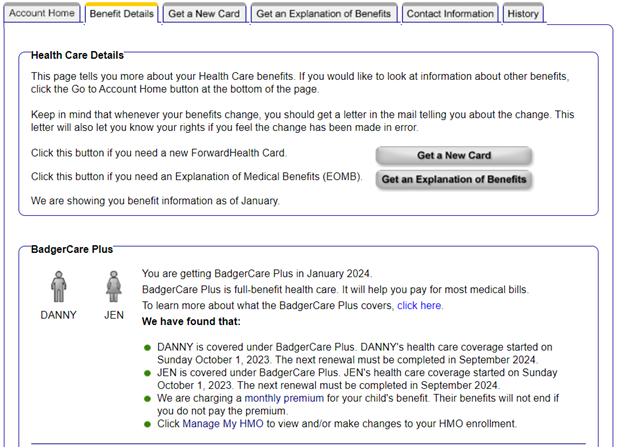Click green bullet next to monthly premium notice
Screen dimensions: 619x447
(x=148, y=399)
